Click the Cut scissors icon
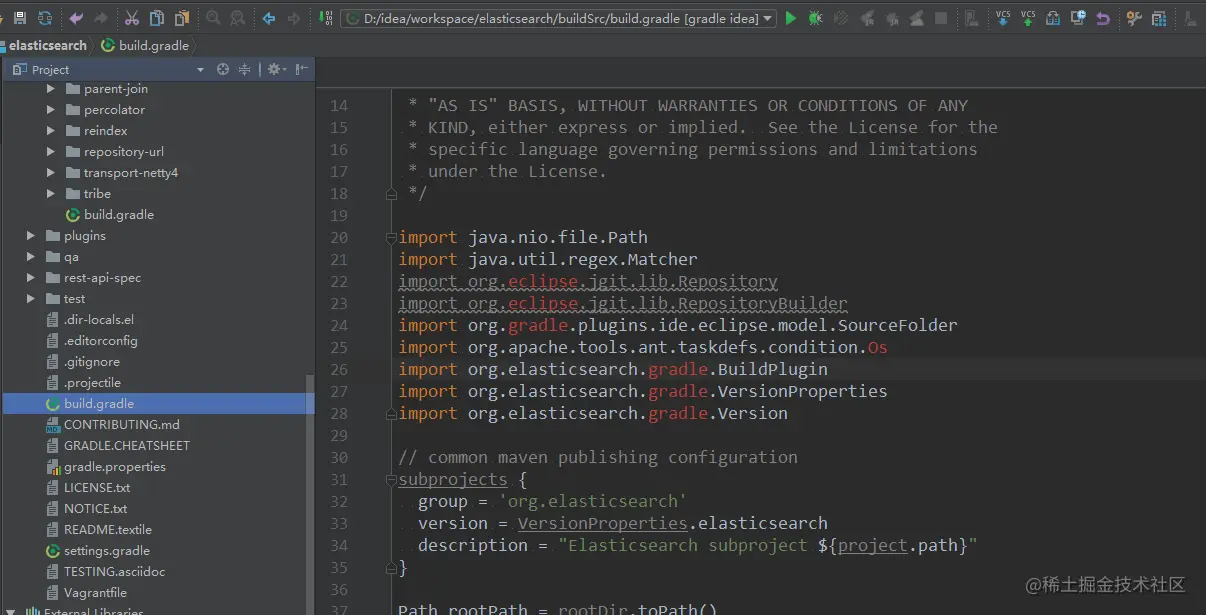 click(132, 18)
